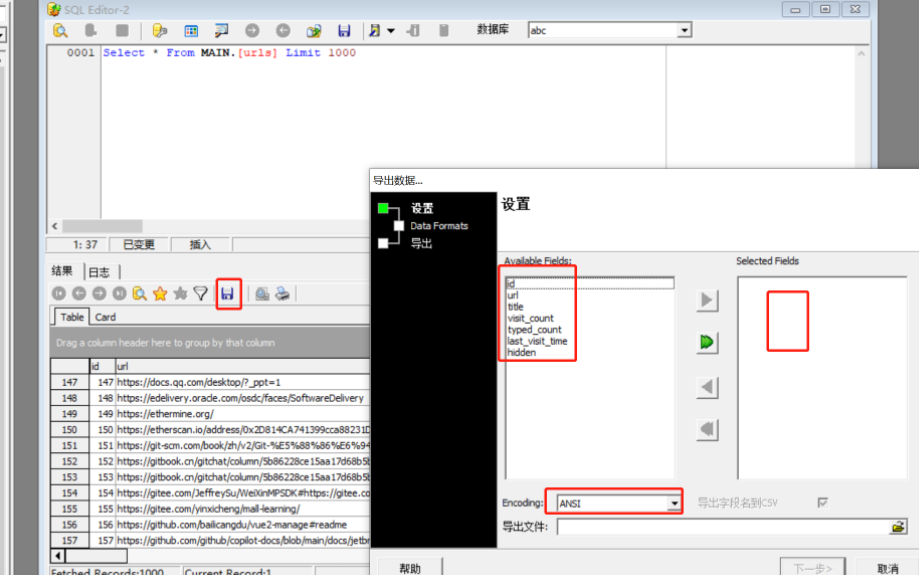Select the 导出 step in wizard tree
The width and height of the screenshot is (919, 575).
(421, 243)
